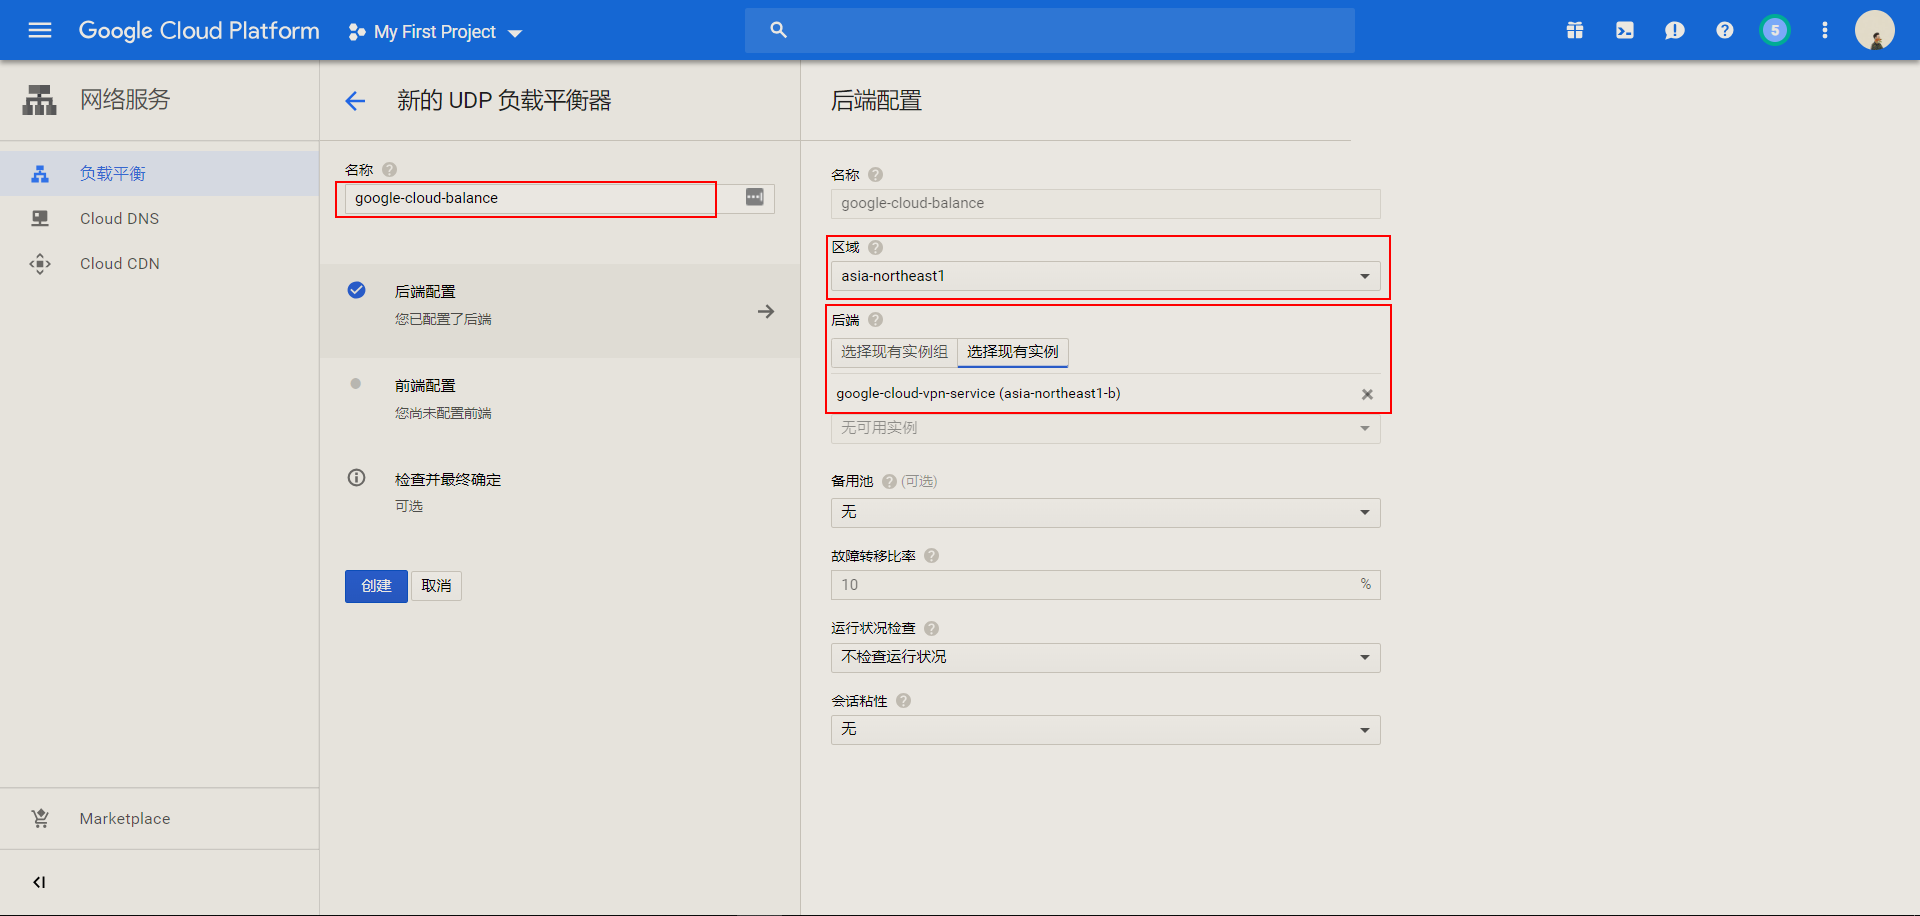
Task: Open the hamburger navigation menu
Action: [40, 30]
